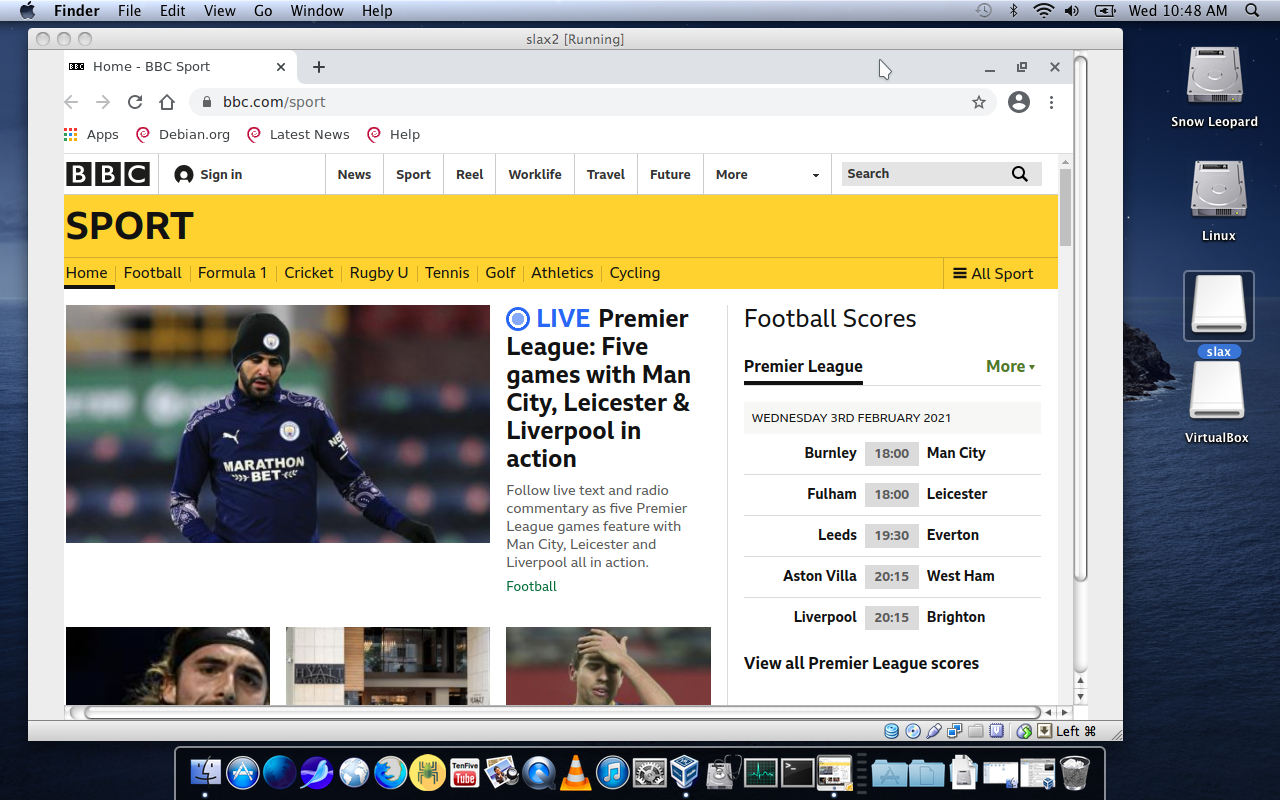Click the network adapters status icon

(x=955, y=731)
